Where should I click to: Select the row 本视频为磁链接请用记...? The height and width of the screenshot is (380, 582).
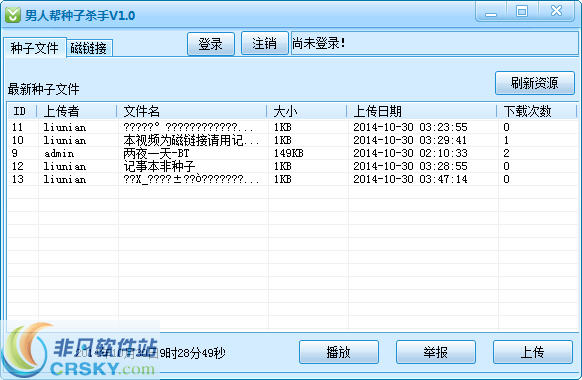coord(292,140)
